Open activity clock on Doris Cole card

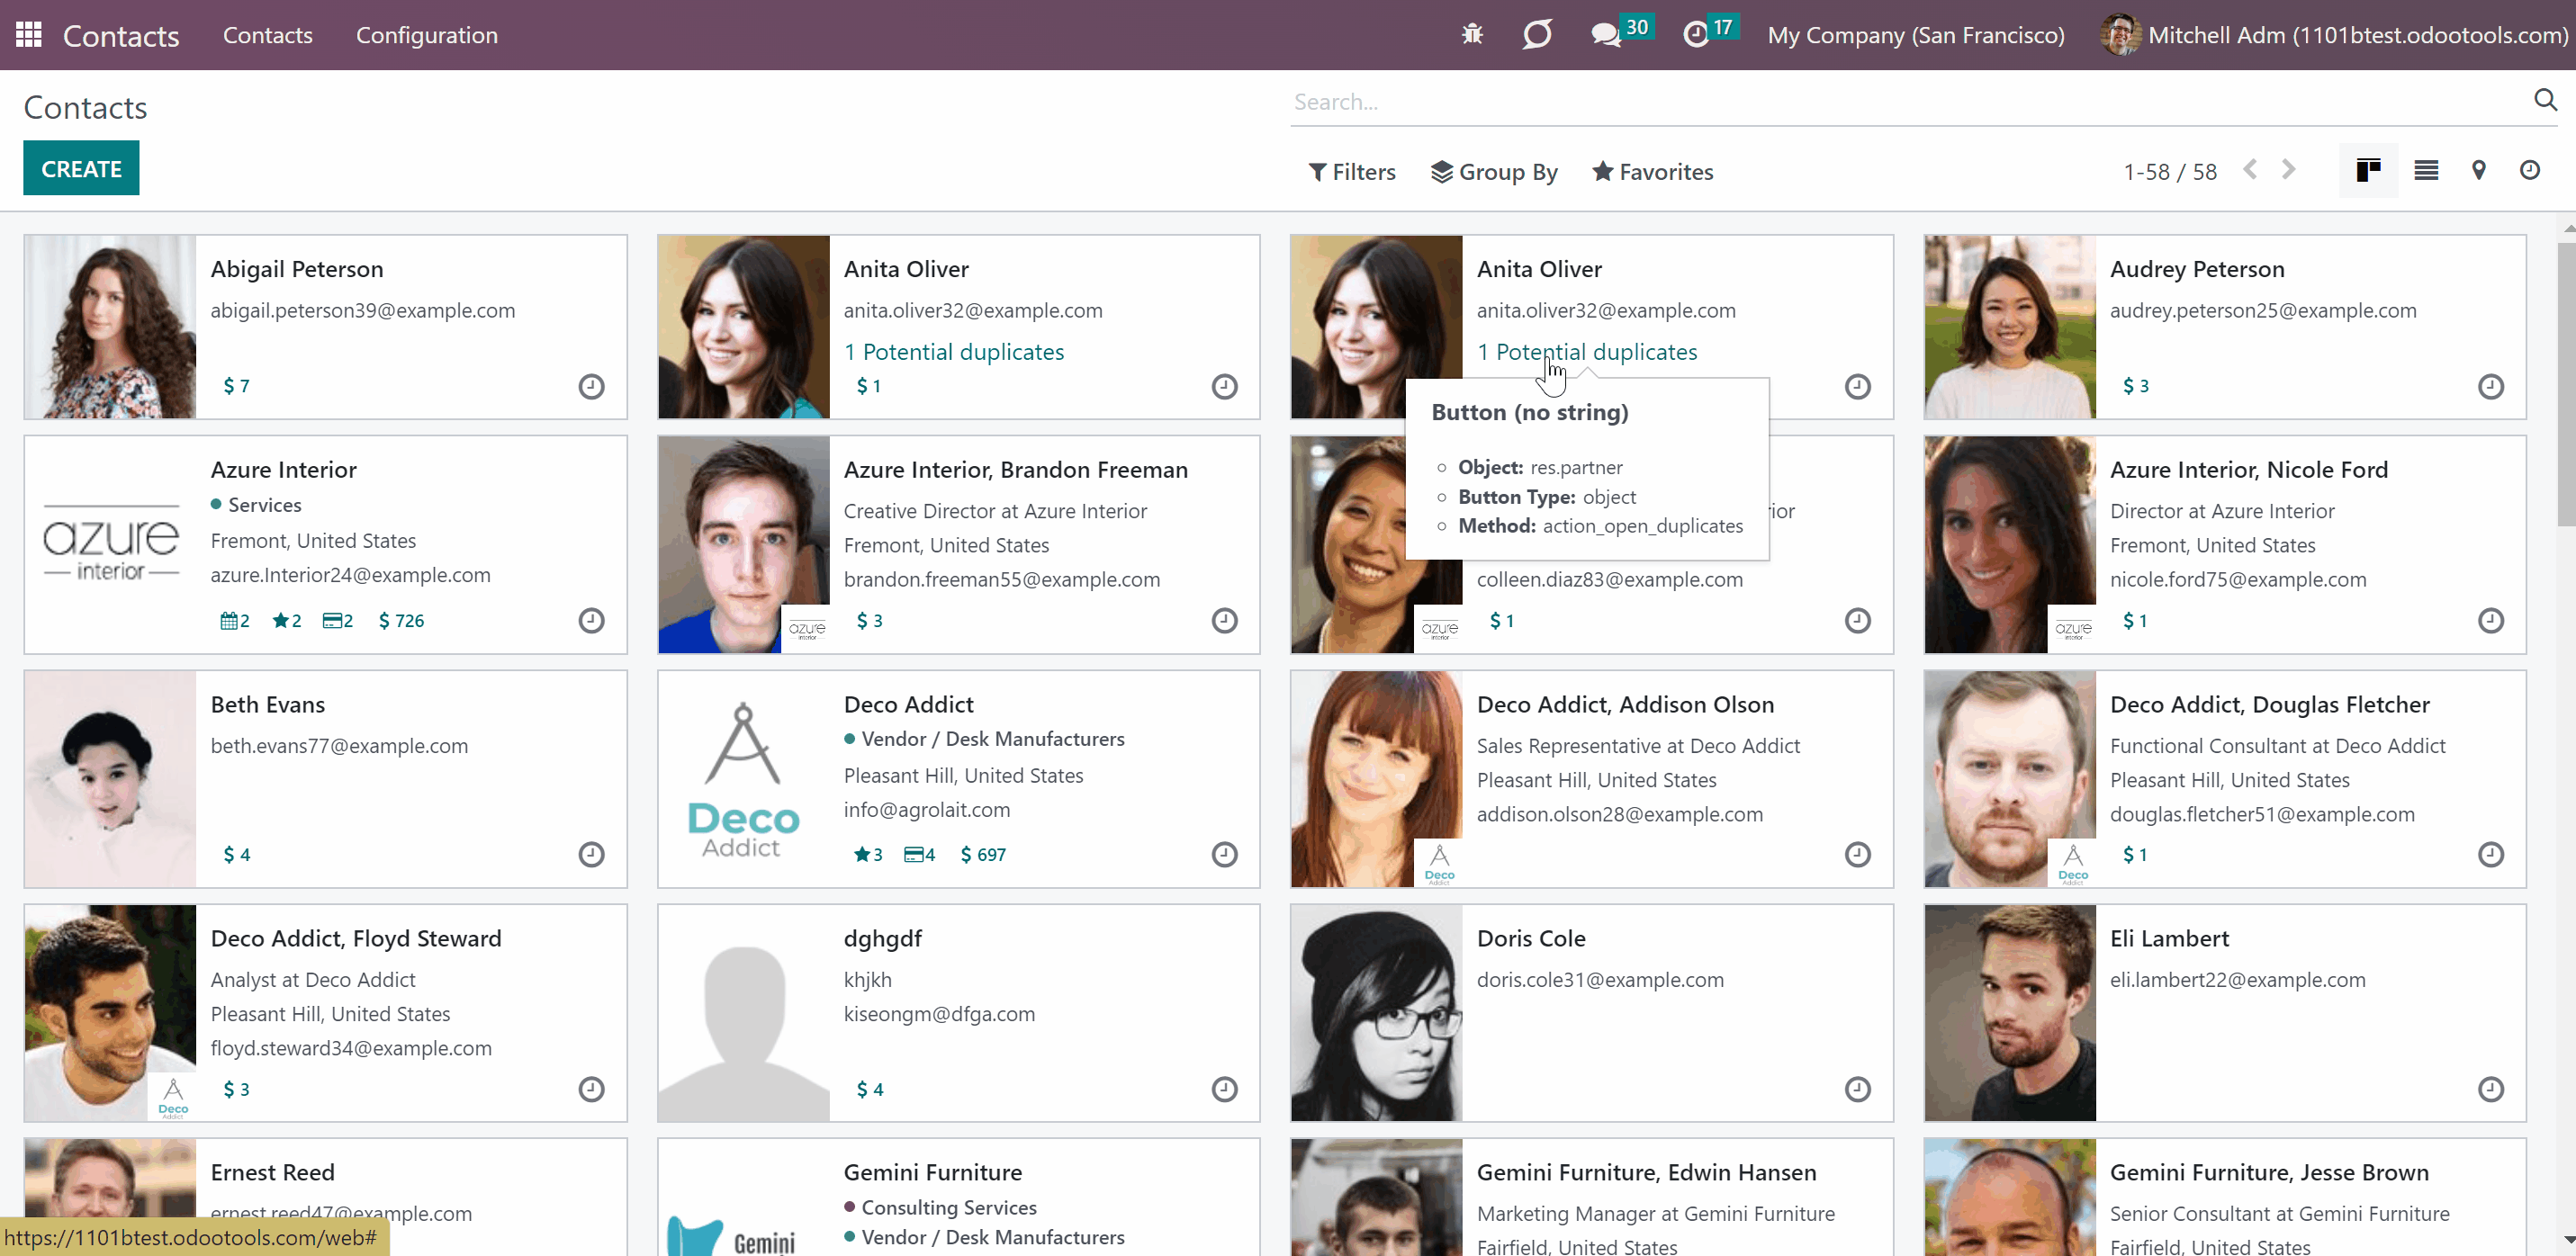[1858, 1089]
